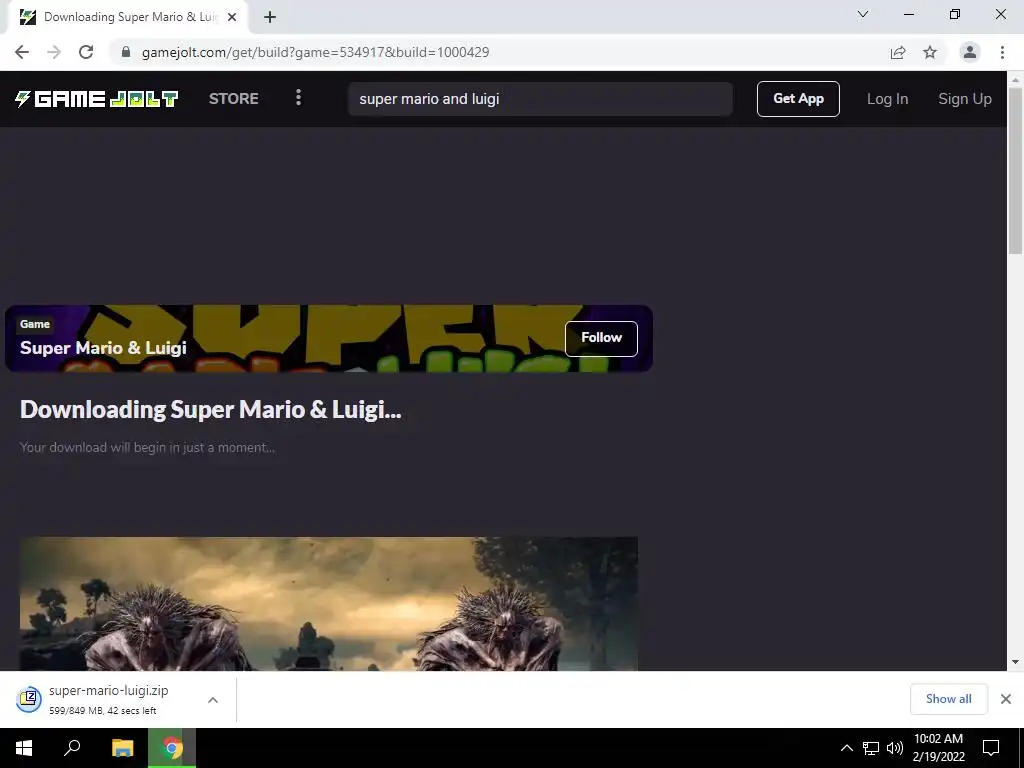1024x768 pixels.
Task: Open the three-dot menu beside STORE
Action: tap(298, 98)
